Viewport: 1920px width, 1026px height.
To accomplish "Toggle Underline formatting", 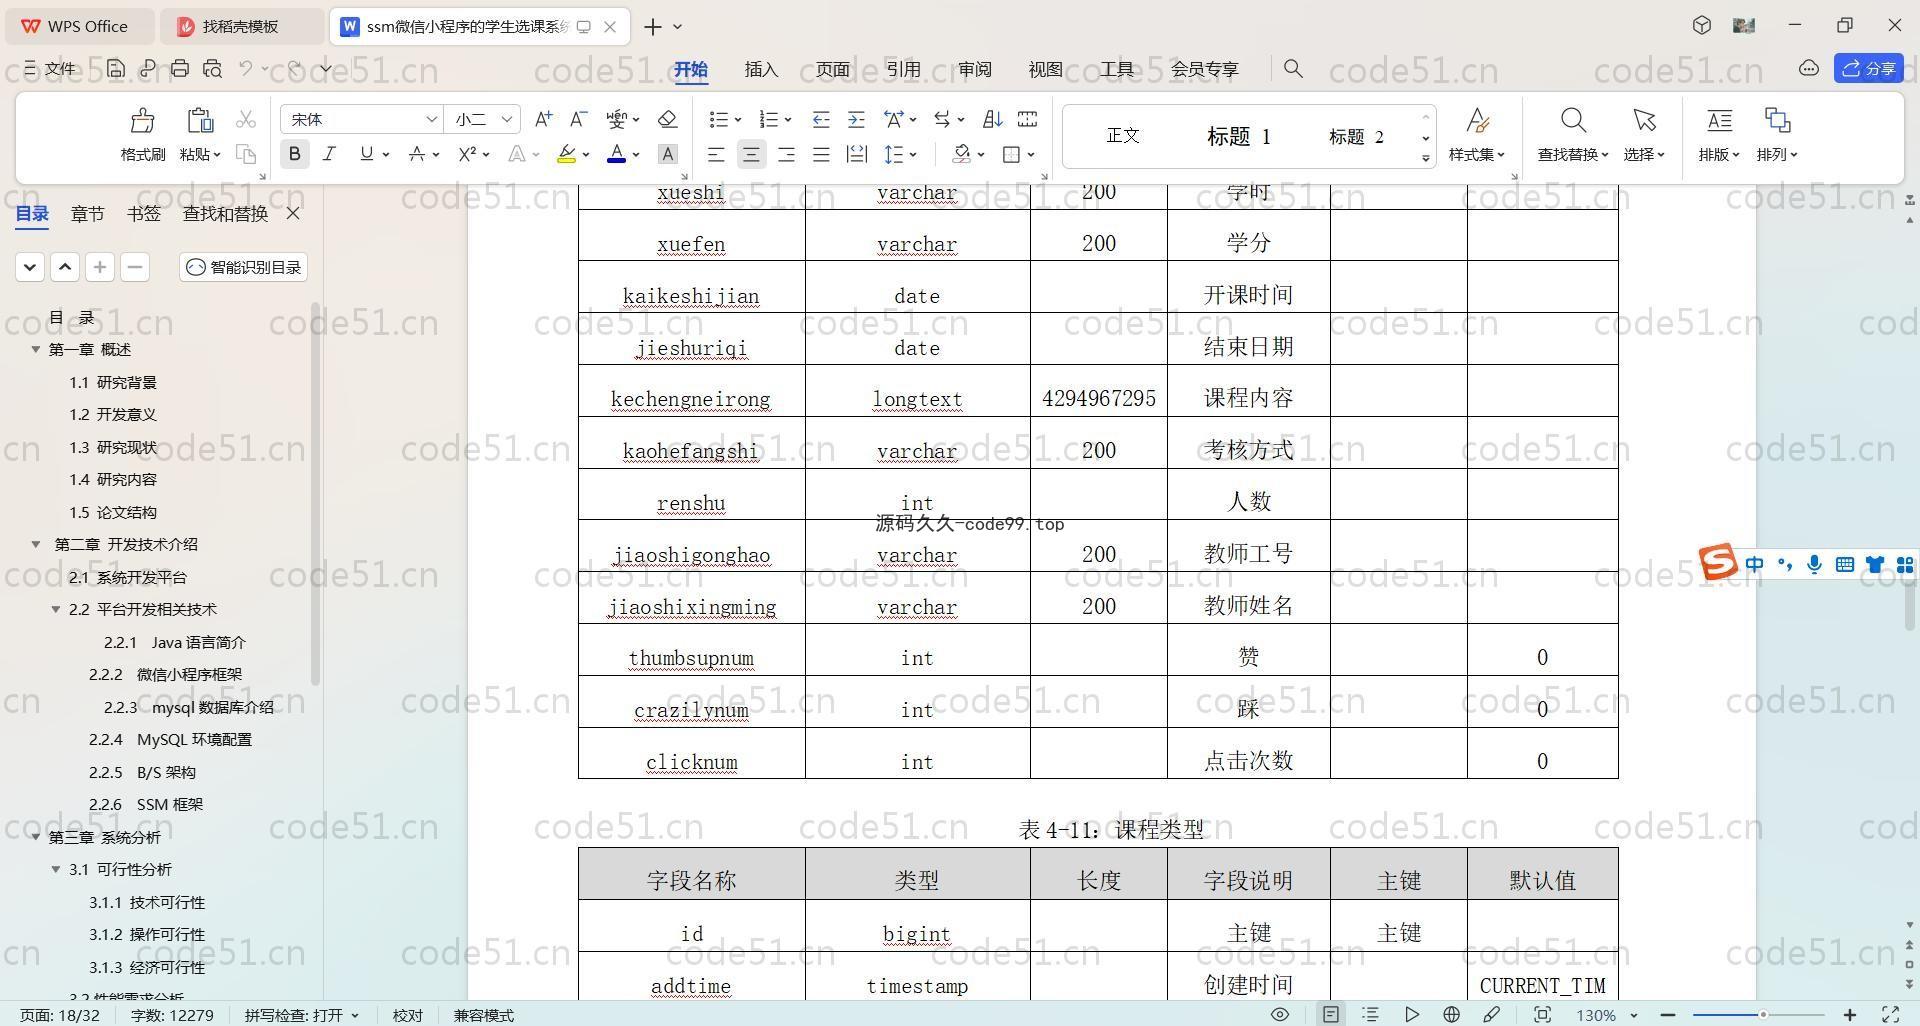I will click(x=366, y=154).
